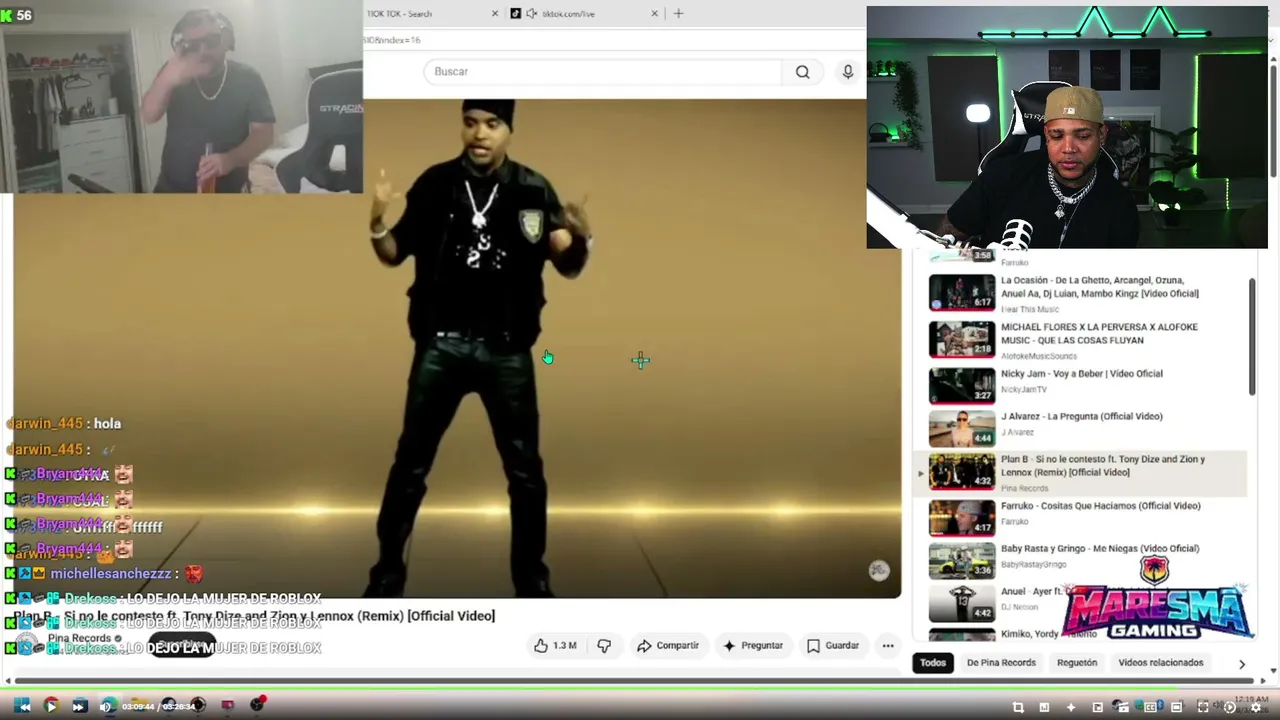
Task: Open the settings gear in player bar
Action: pyautogui.click(x=1256, y=707)
